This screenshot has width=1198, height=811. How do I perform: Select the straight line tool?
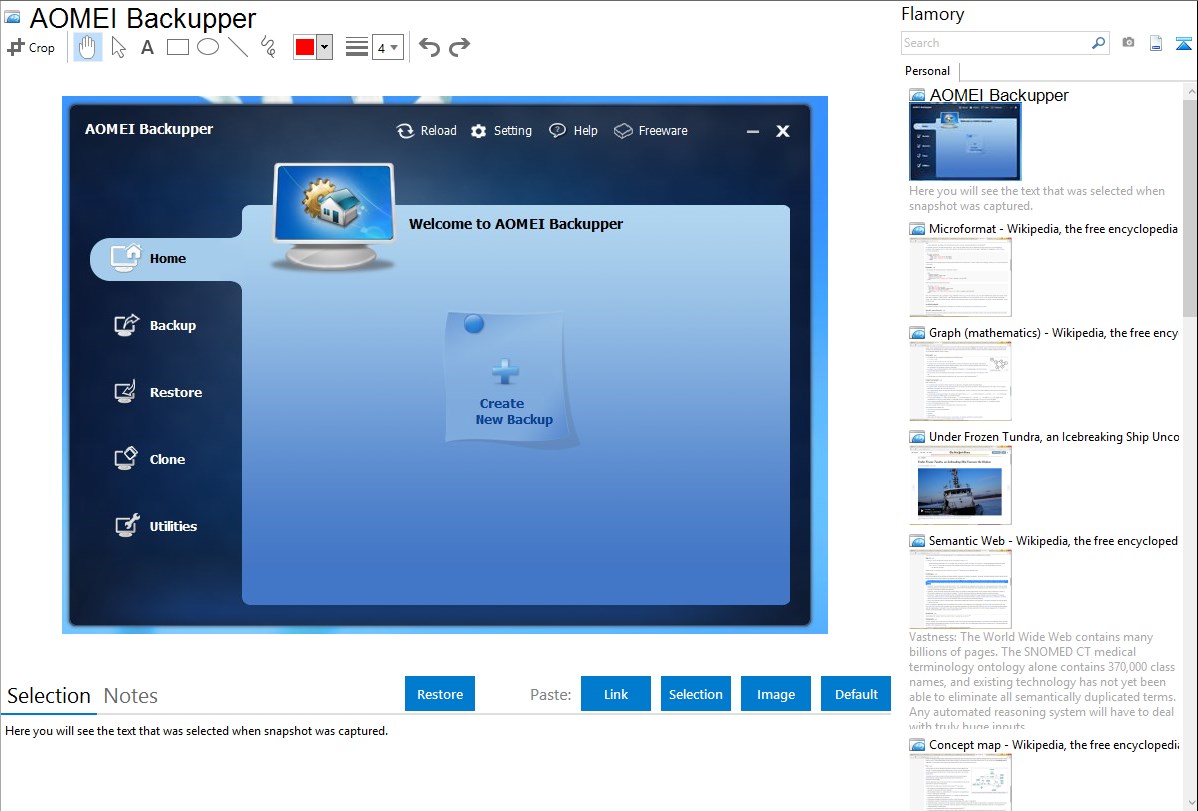point(238,47)
